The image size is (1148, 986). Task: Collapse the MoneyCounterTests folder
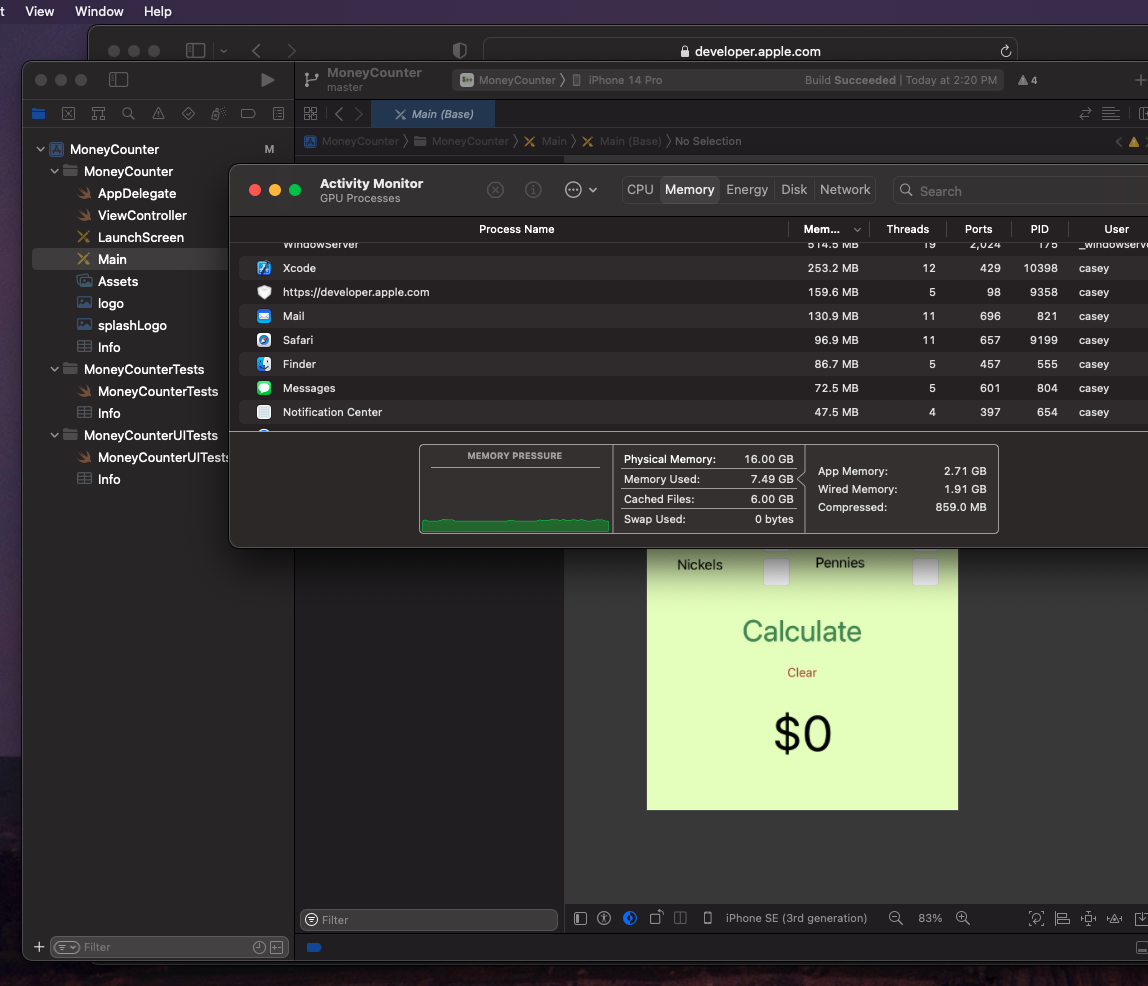55,370
